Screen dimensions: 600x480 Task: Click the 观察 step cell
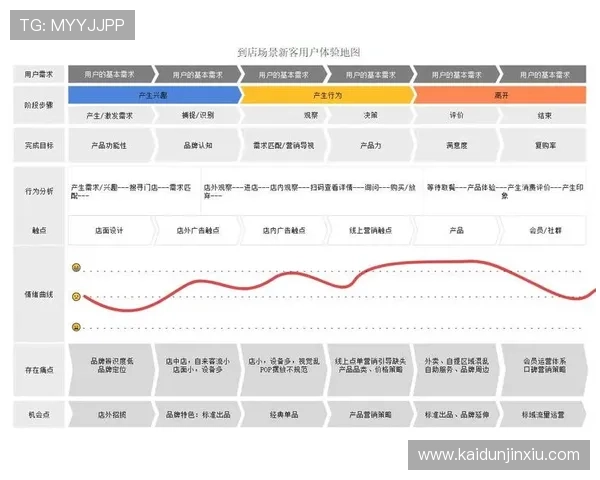[x=284, y=115]
